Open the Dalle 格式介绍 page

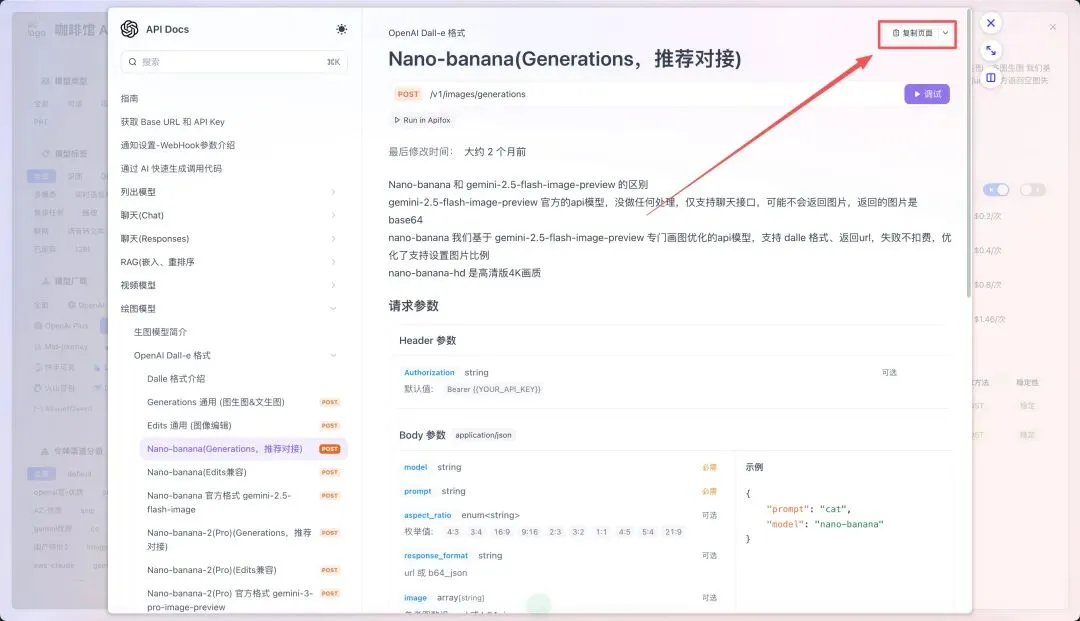tap(176, 379)
